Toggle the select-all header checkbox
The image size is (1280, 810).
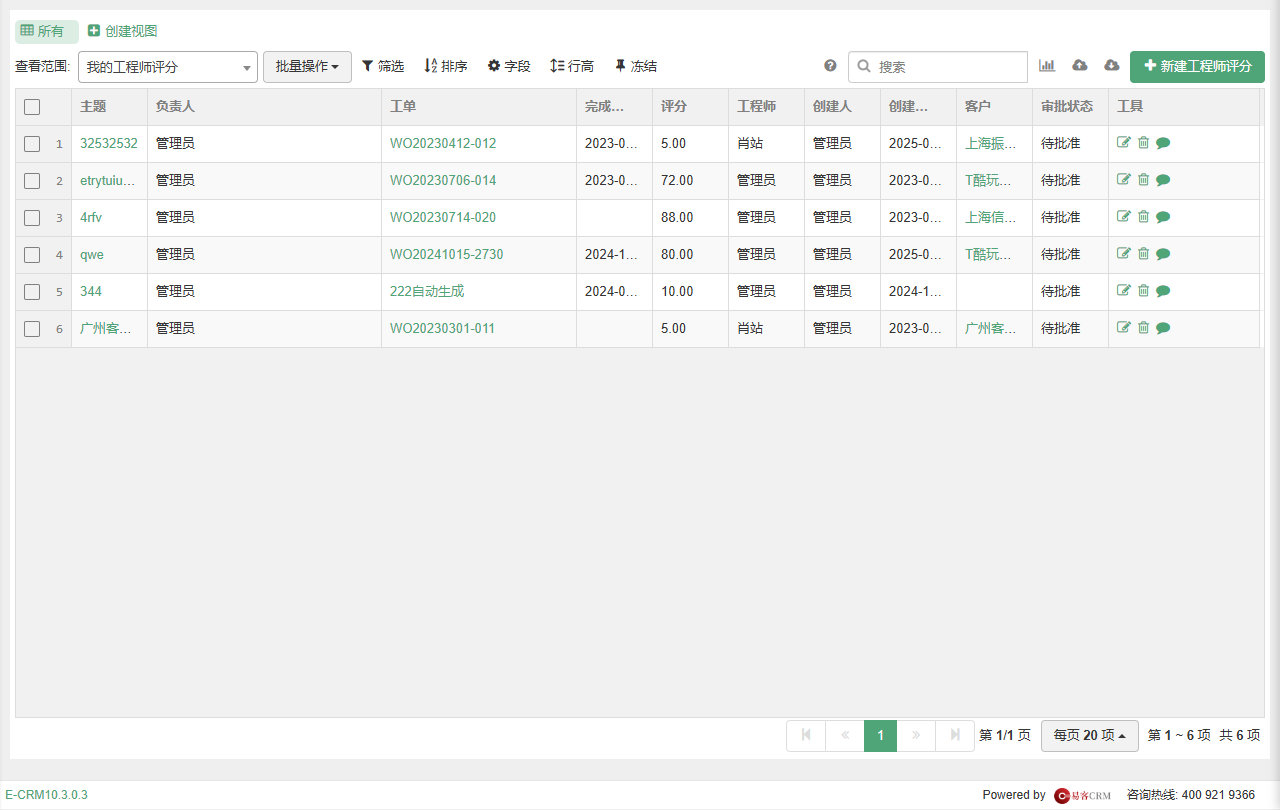[32, 107]
